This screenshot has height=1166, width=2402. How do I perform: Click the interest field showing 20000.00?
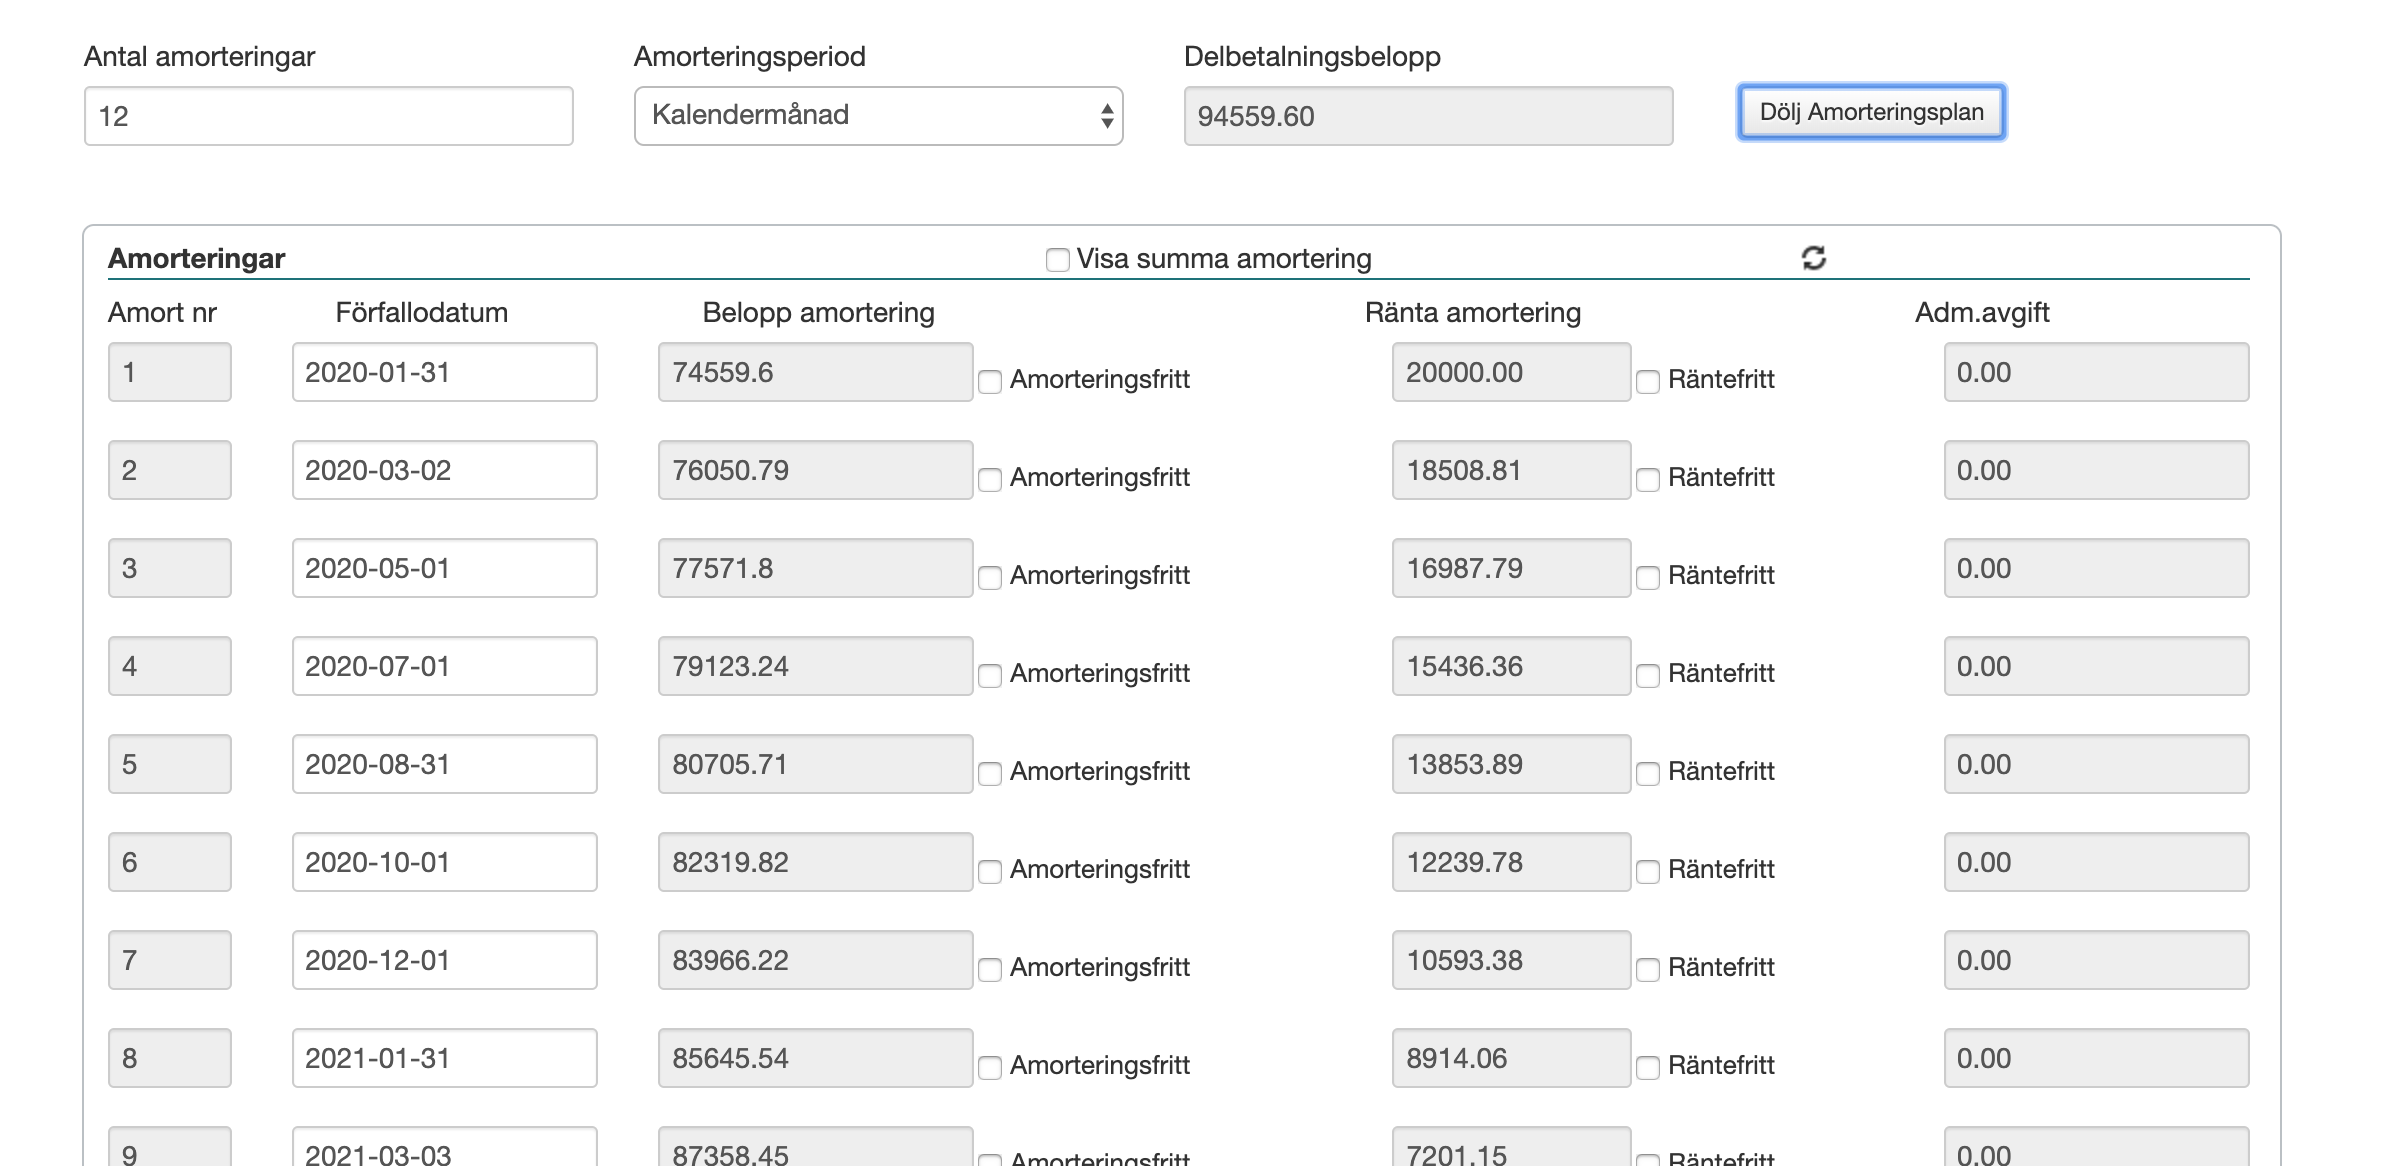pos(1510,372)
